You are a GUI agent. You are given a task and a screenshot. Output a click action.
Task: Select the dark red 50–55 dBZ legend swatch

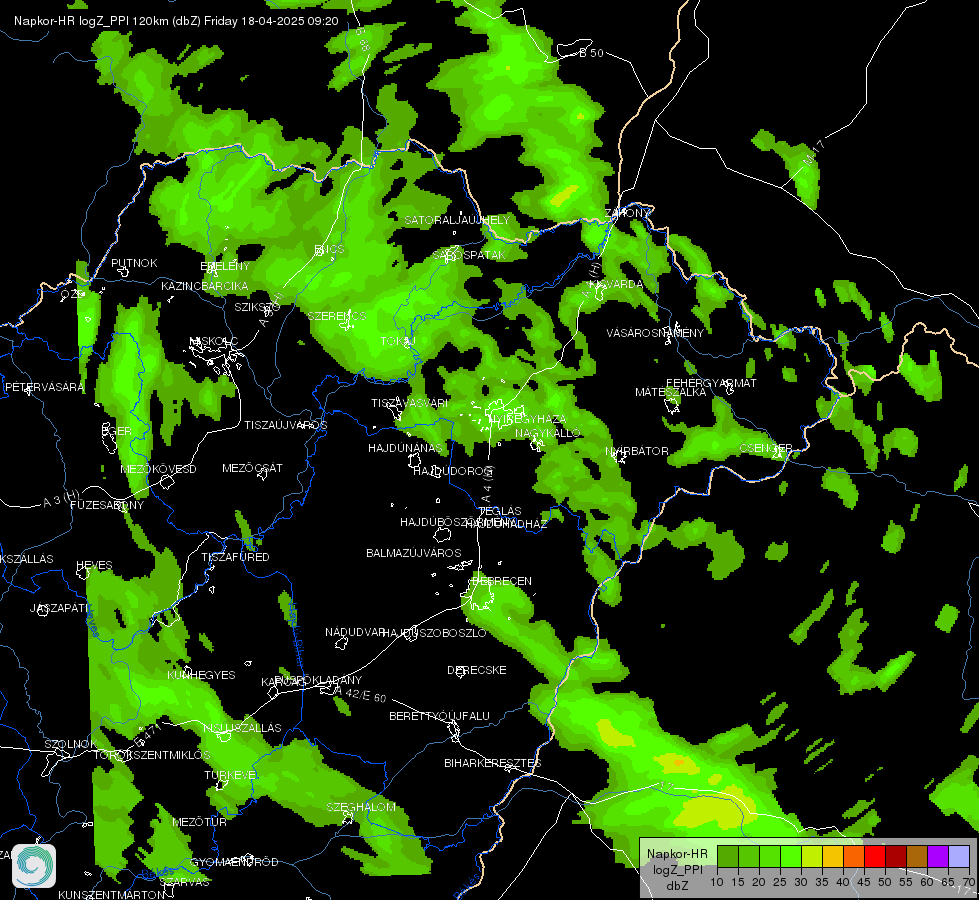(x=896, y=857)
